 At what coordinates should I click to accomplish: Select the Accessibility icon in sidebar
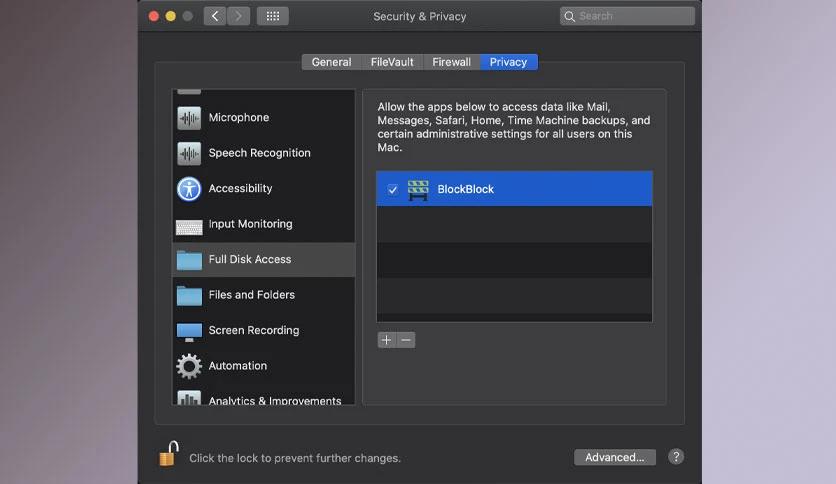click(189, 189)
